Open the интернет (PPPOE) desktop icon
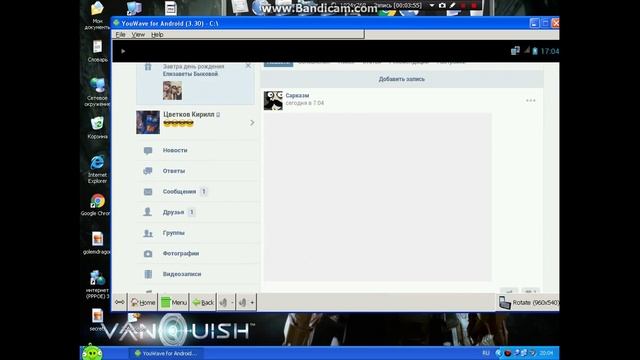Viewport: 640px width, 360px height. pos(97,284)
